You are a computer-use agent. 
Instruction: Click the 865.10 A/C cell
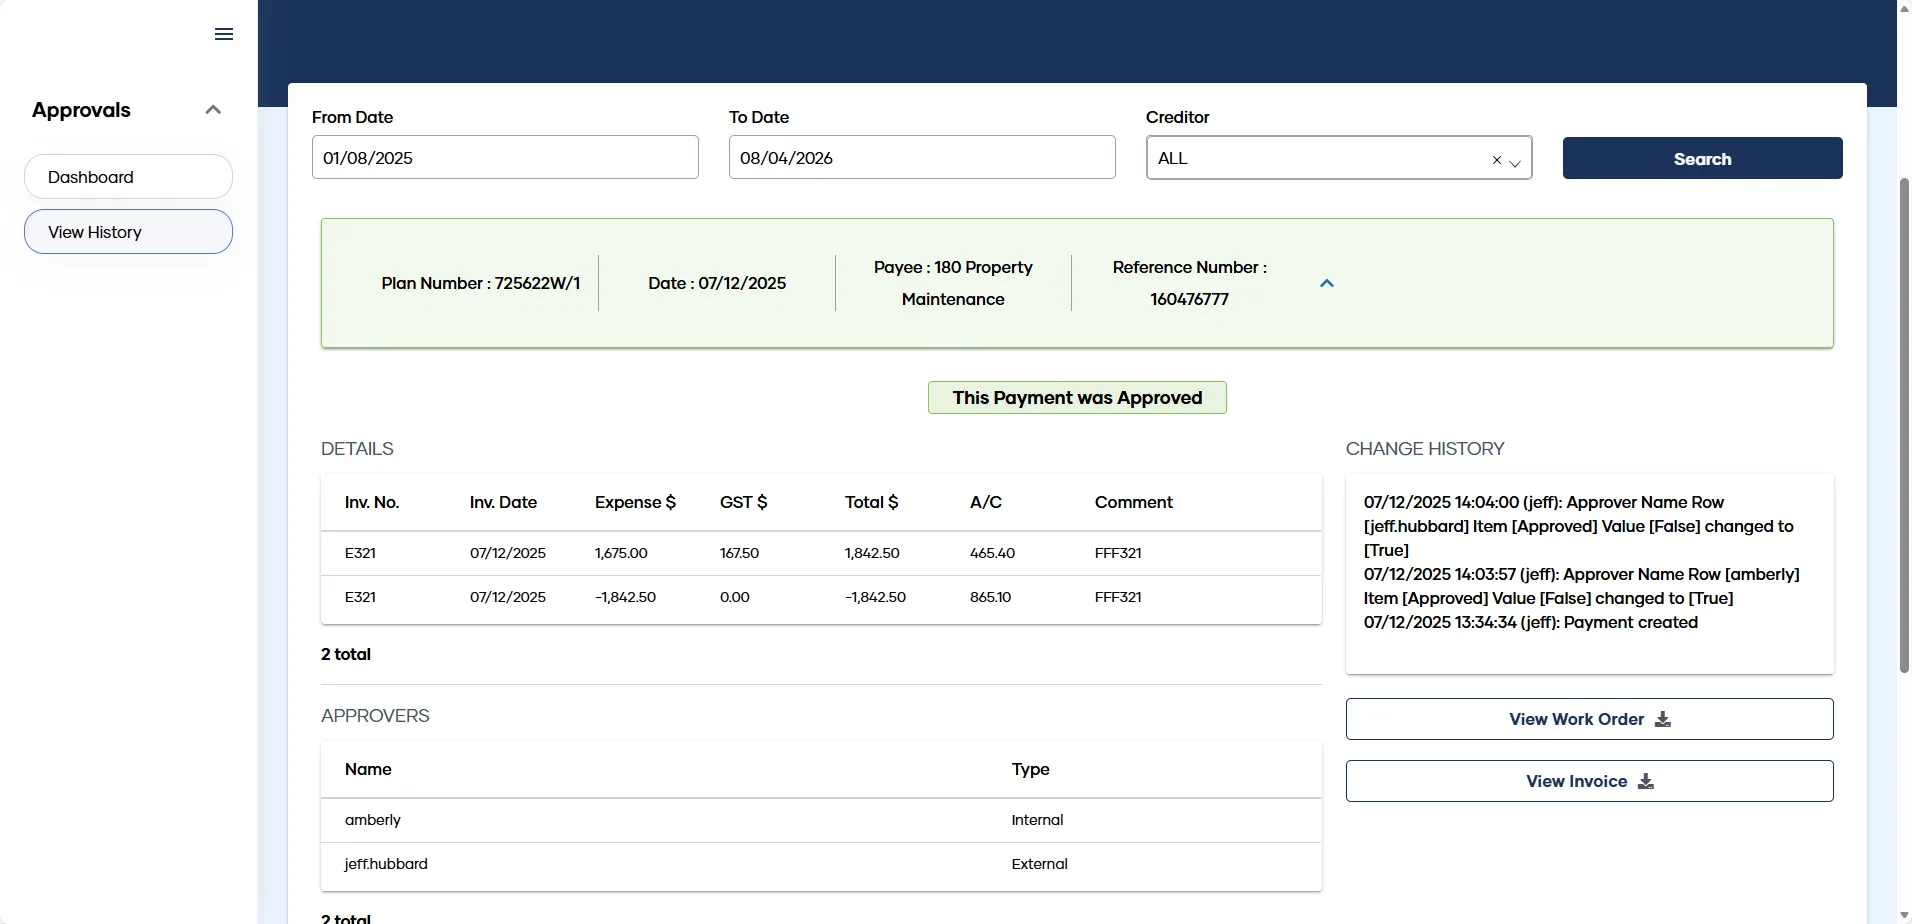990,597
